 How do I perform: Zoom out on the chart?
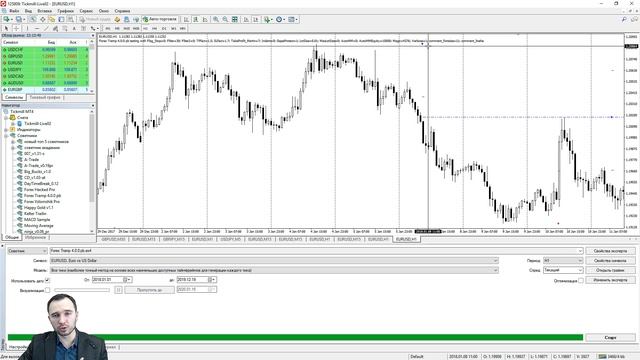pos(225,19)
